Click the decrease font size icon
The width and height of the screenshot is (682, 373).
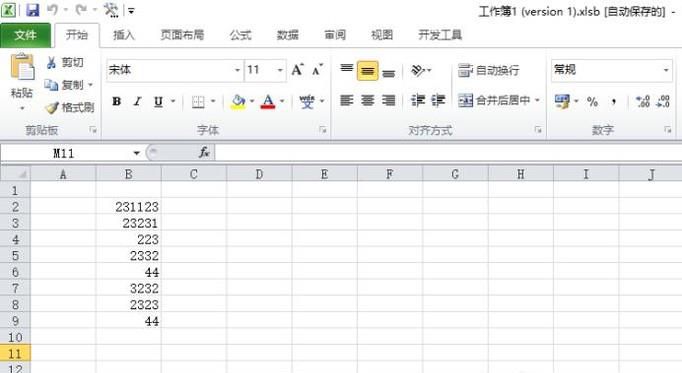[x=318, y=70]
